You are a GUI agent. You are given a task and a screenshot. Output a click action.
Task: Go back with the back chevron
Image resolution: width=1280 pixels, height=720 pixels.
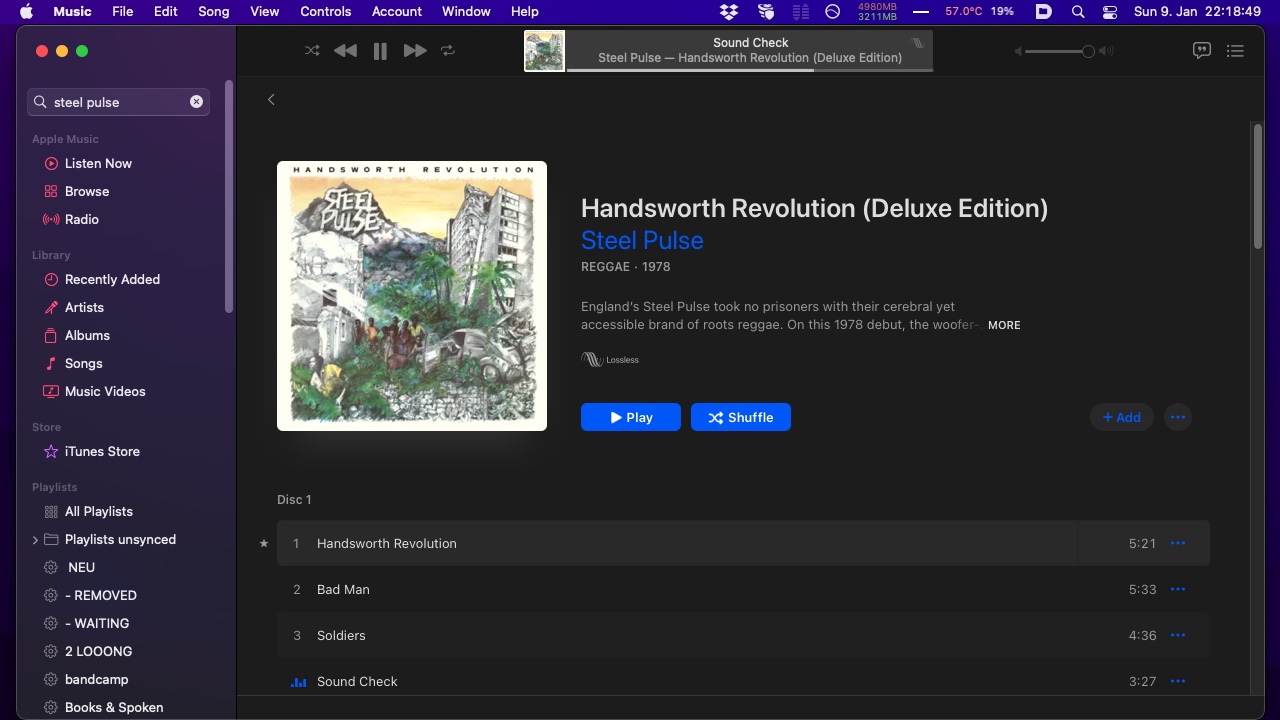pos(271,99)
